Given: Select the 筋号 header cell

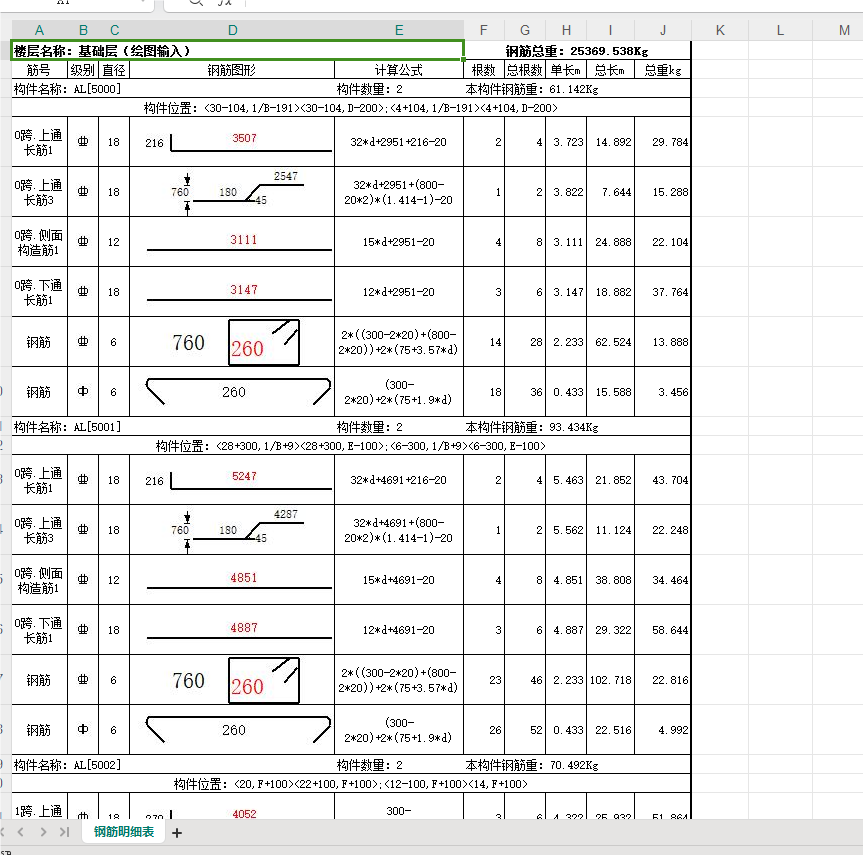Looking at the screenshot, I should point(39,70).
